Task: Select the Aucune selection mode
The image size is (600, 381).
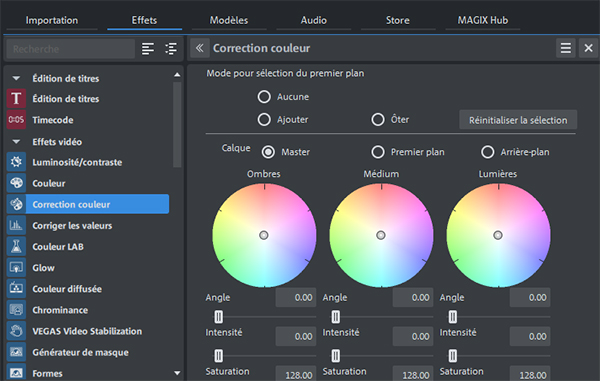Action: (x=264, y=97)
